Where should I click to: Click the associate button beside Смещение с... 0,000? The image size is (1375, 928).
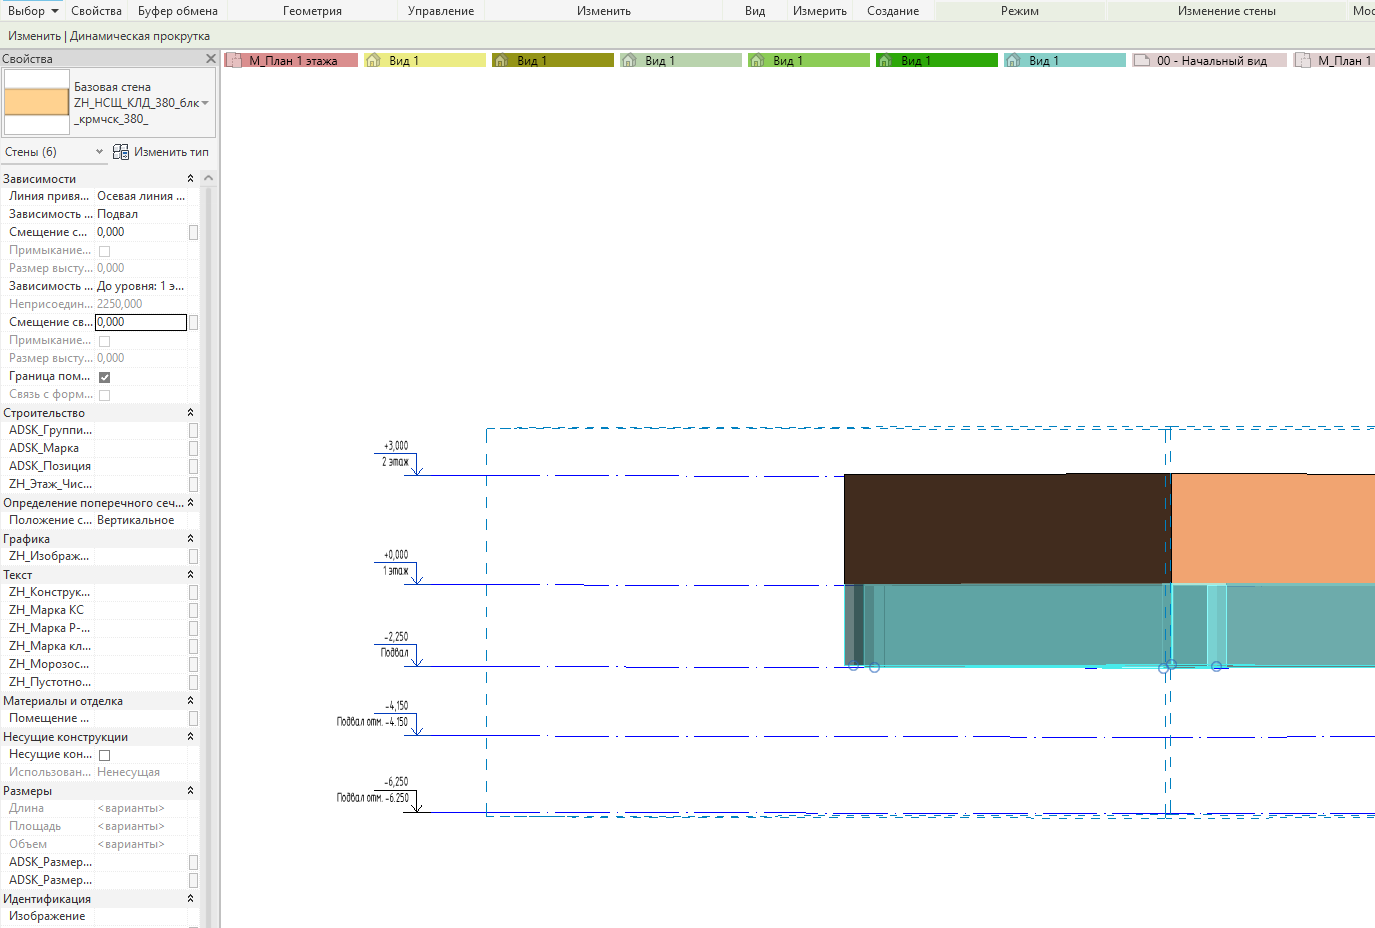point(193,232)
